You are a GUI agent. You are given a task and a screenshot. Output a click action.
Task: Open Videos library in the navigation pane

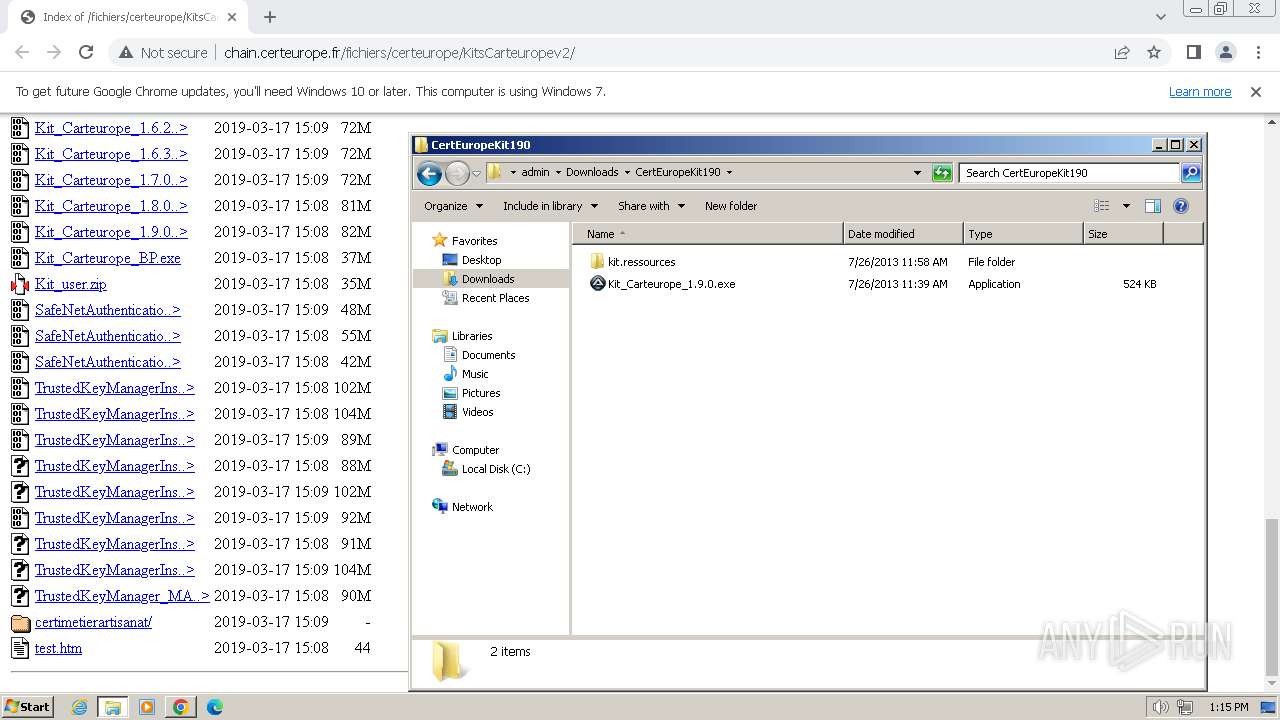pos(477,412)
